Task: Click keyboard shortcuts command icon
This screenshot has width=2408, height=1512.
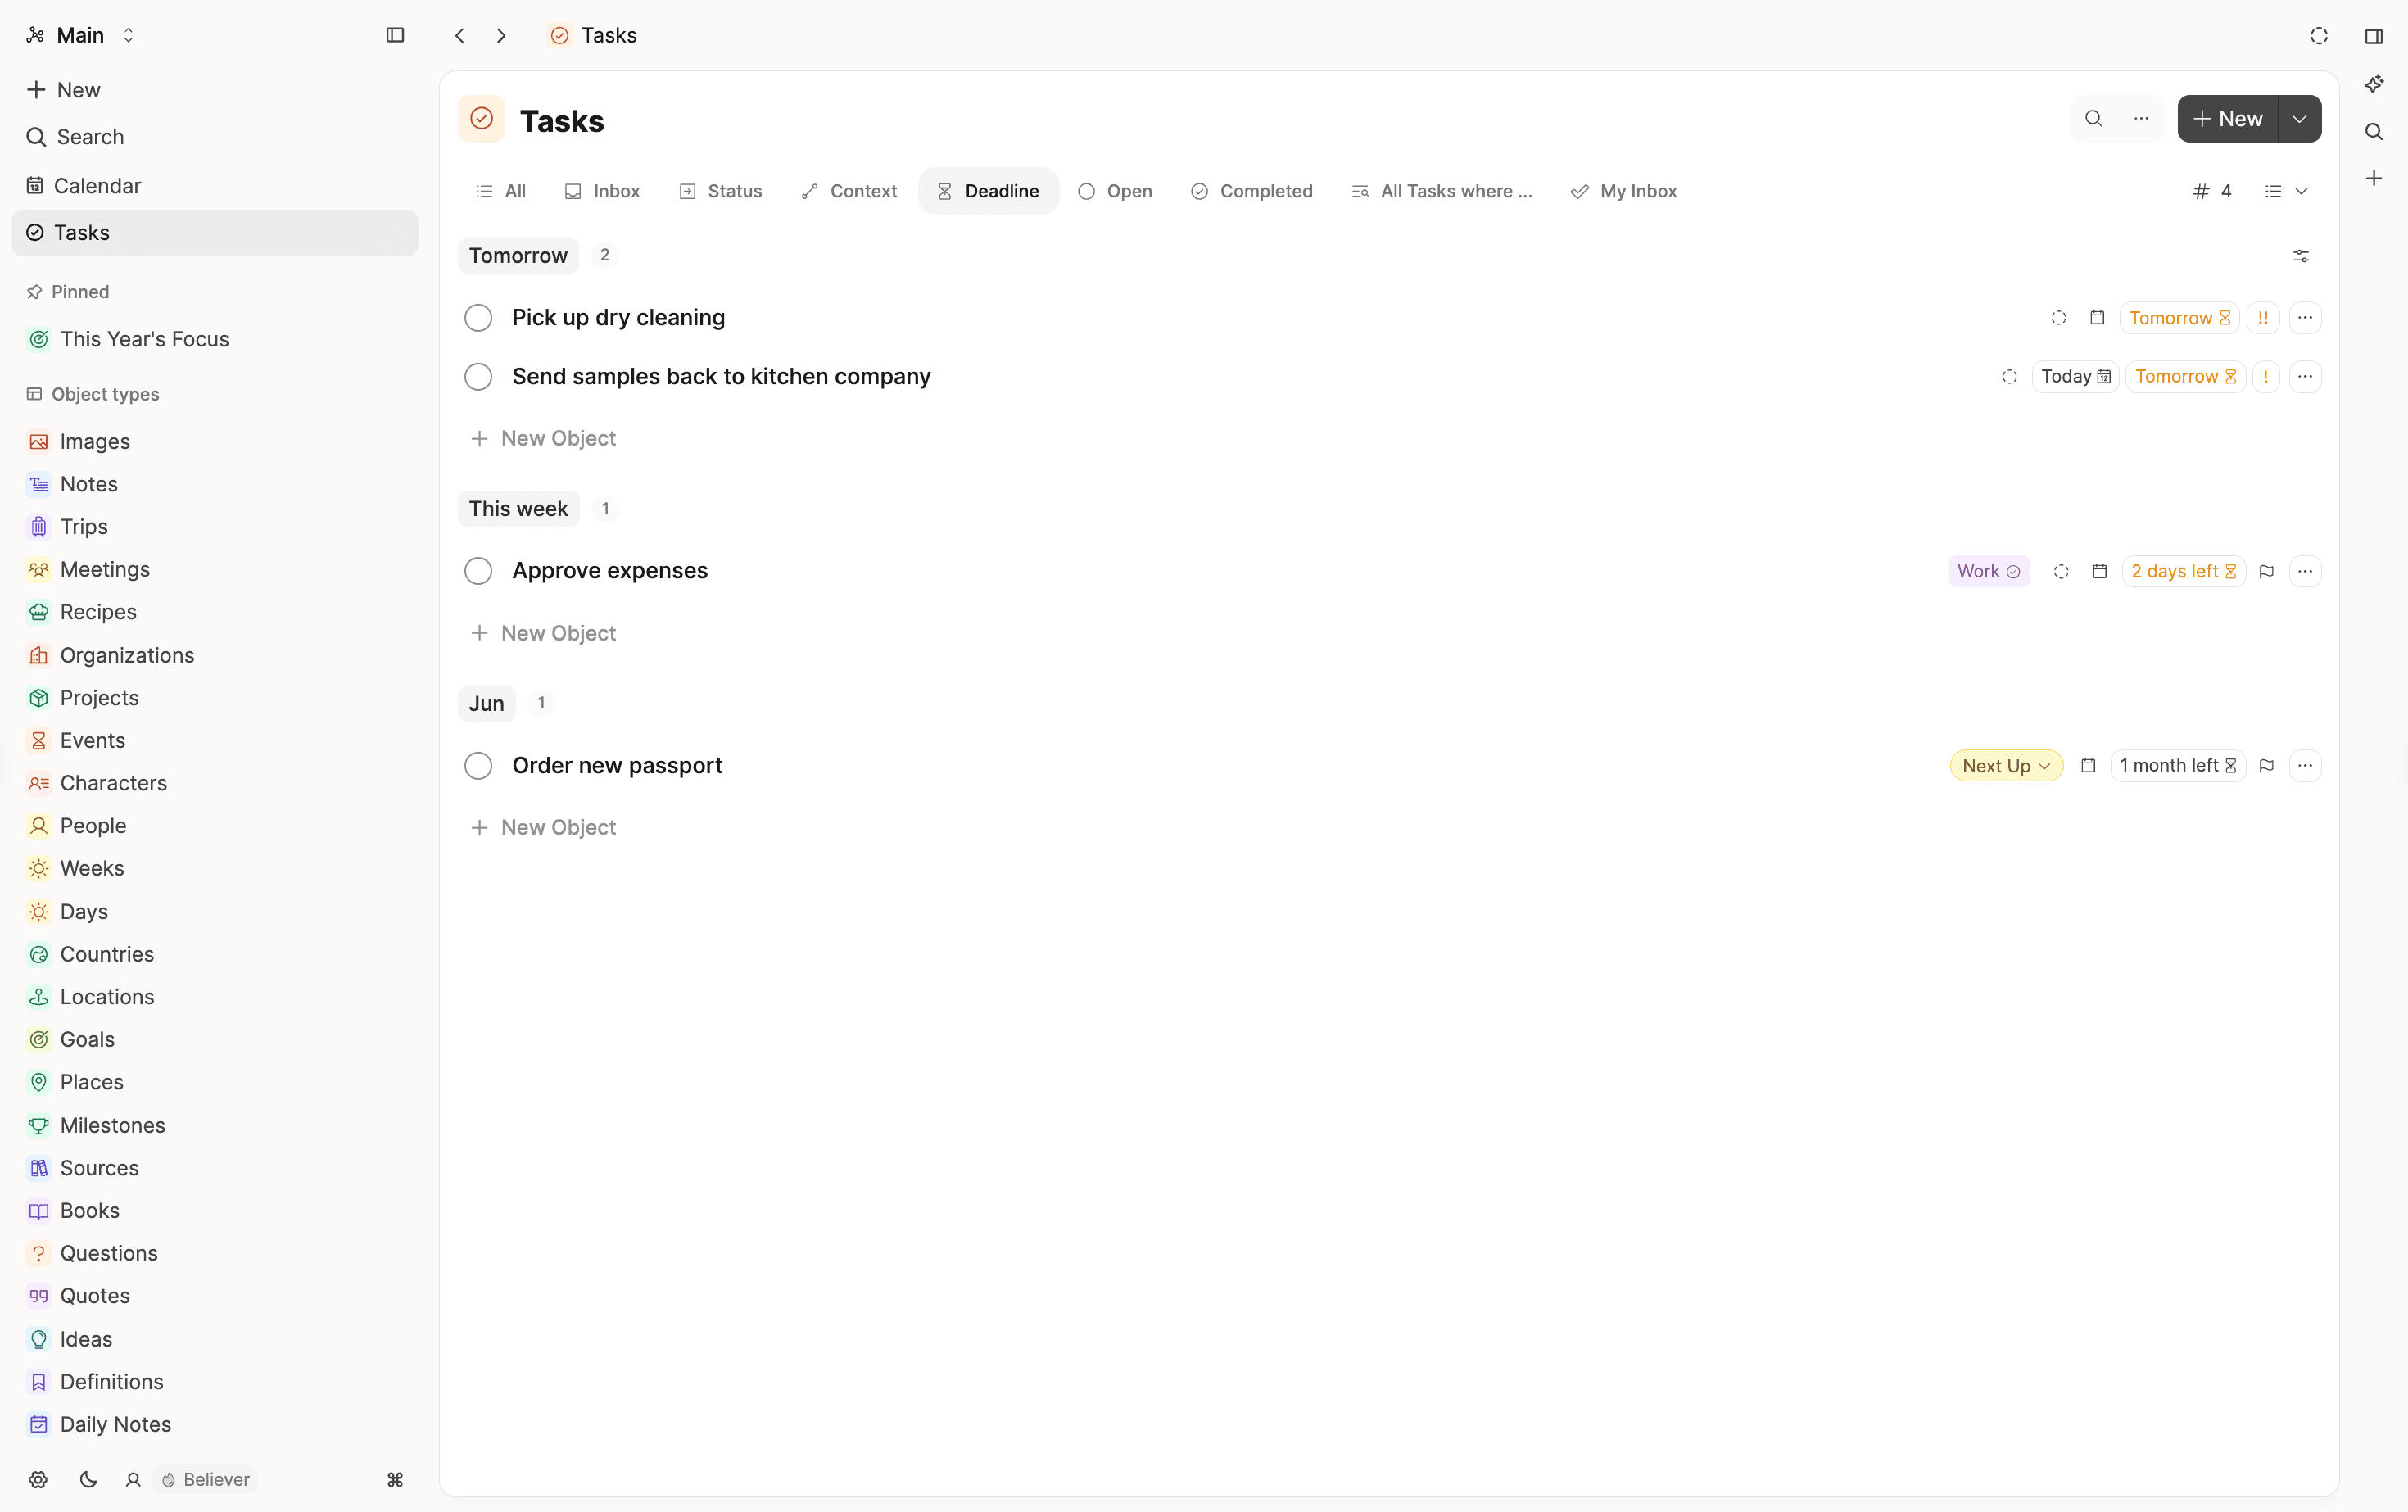Action: tap(395, 1479)
